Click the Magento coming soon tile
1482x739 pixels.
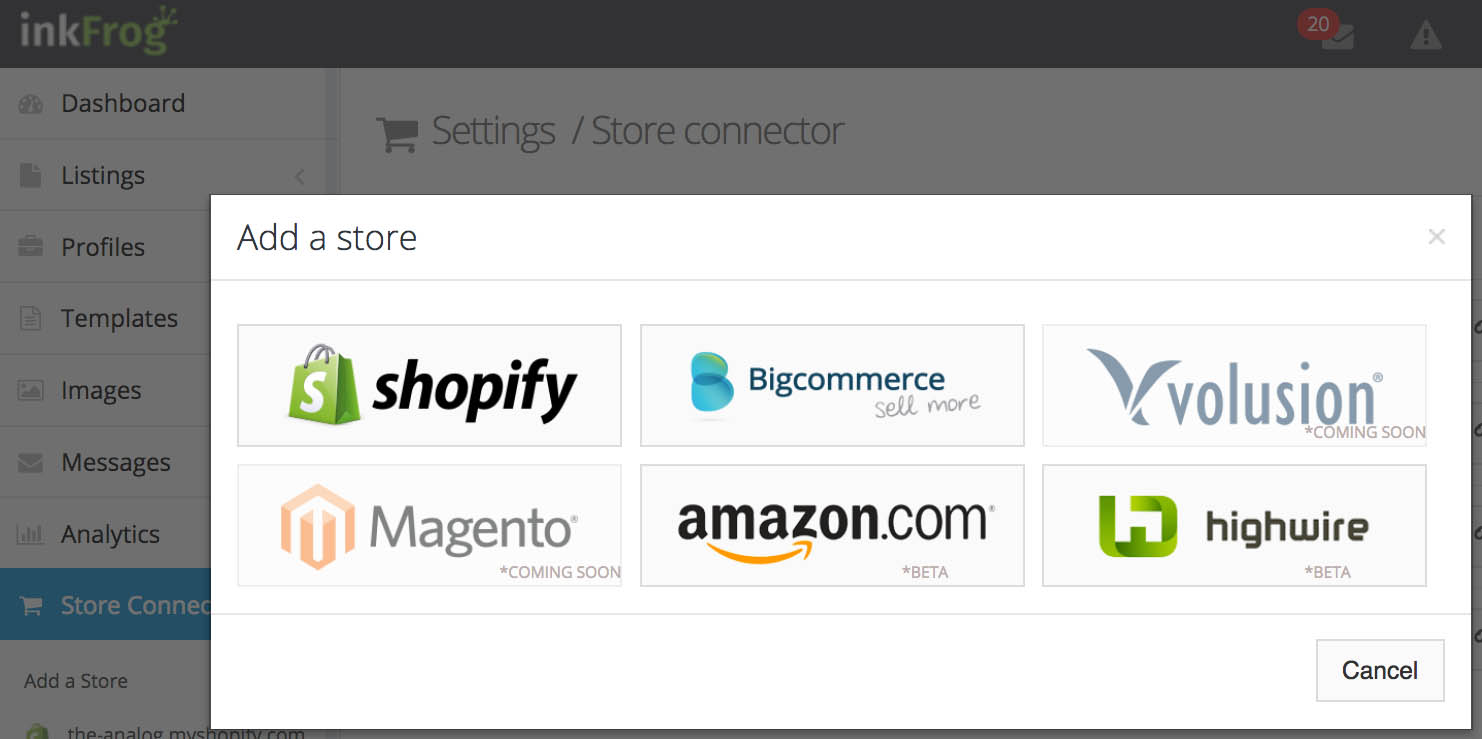point(429,525)
